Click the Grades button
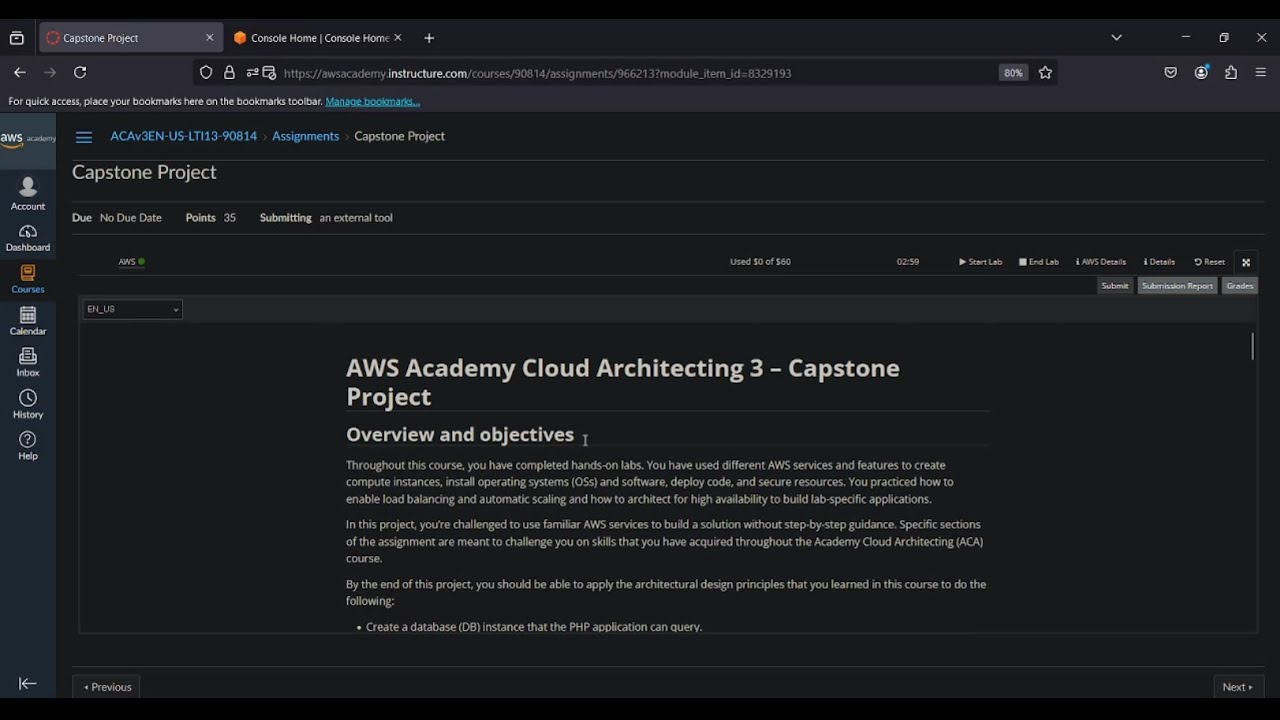1280x720 pixels. tap(1240, 286)
